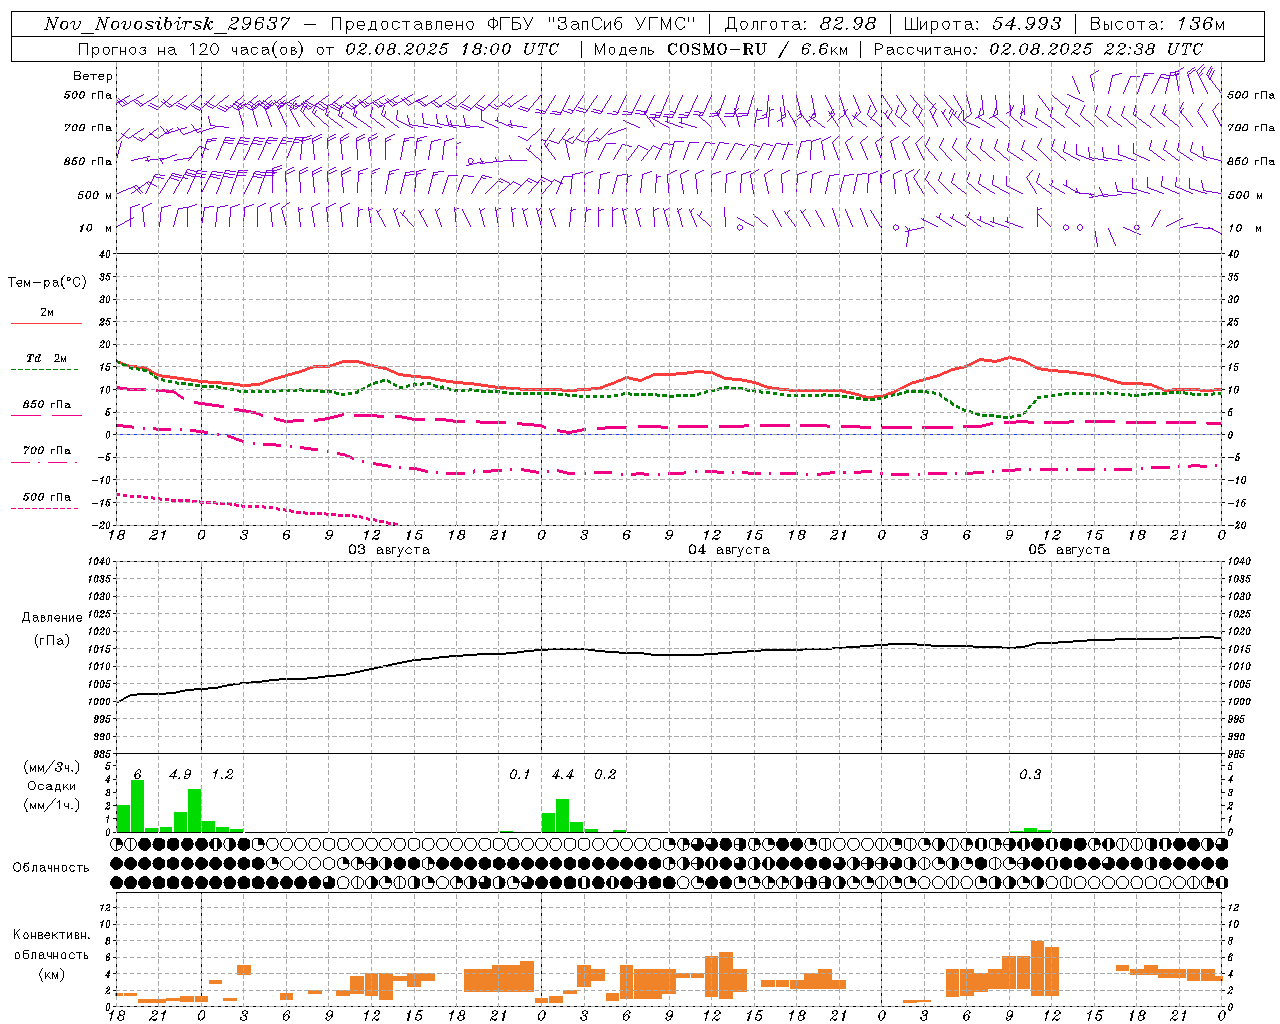The height and width of the screenshot is (1024, 1280).
Task: Click the (гПа) unit label under Давление
Action: pyautogui.click(x=52, y=641)
